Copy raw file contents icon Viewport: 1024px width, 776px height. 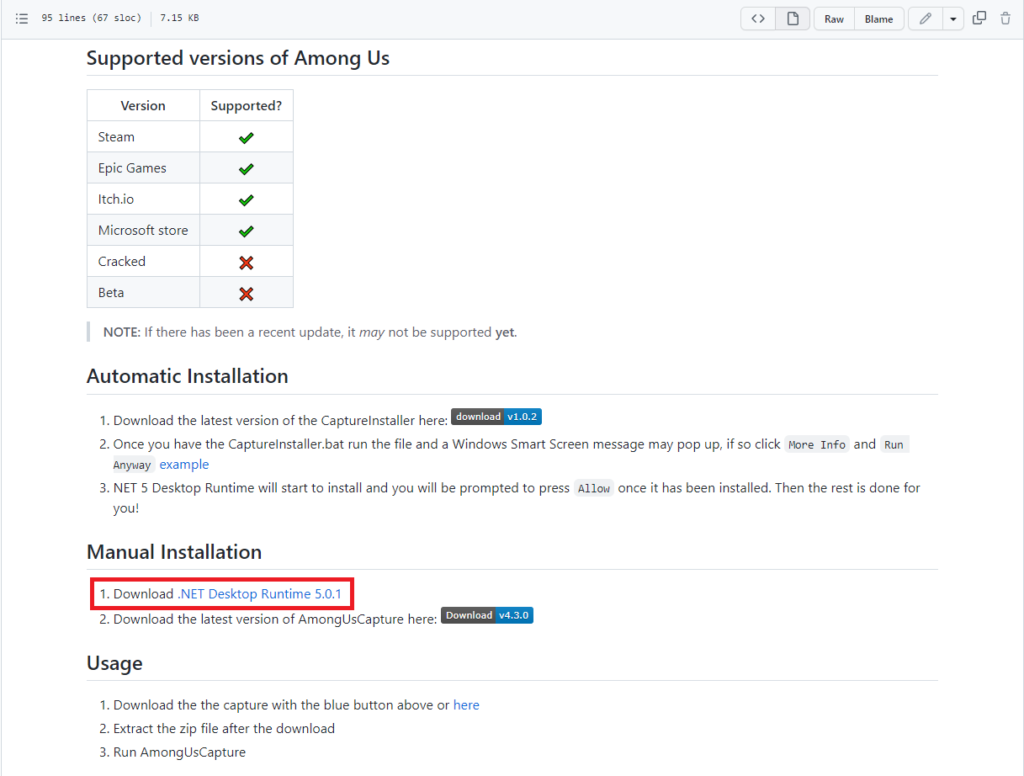[979, 18]
